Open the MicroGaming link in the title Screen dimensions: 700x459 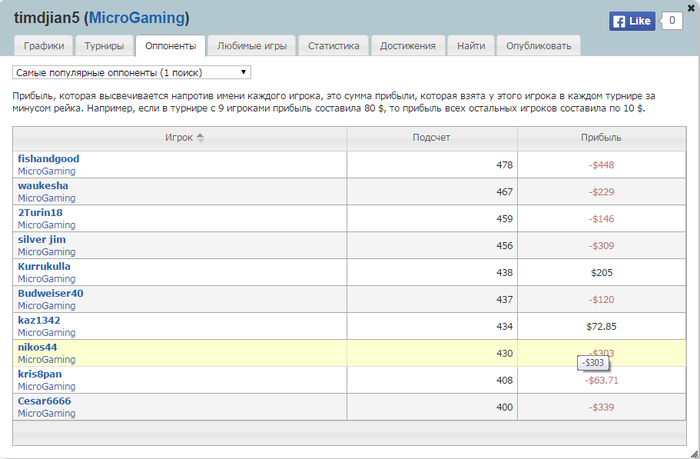137,18
